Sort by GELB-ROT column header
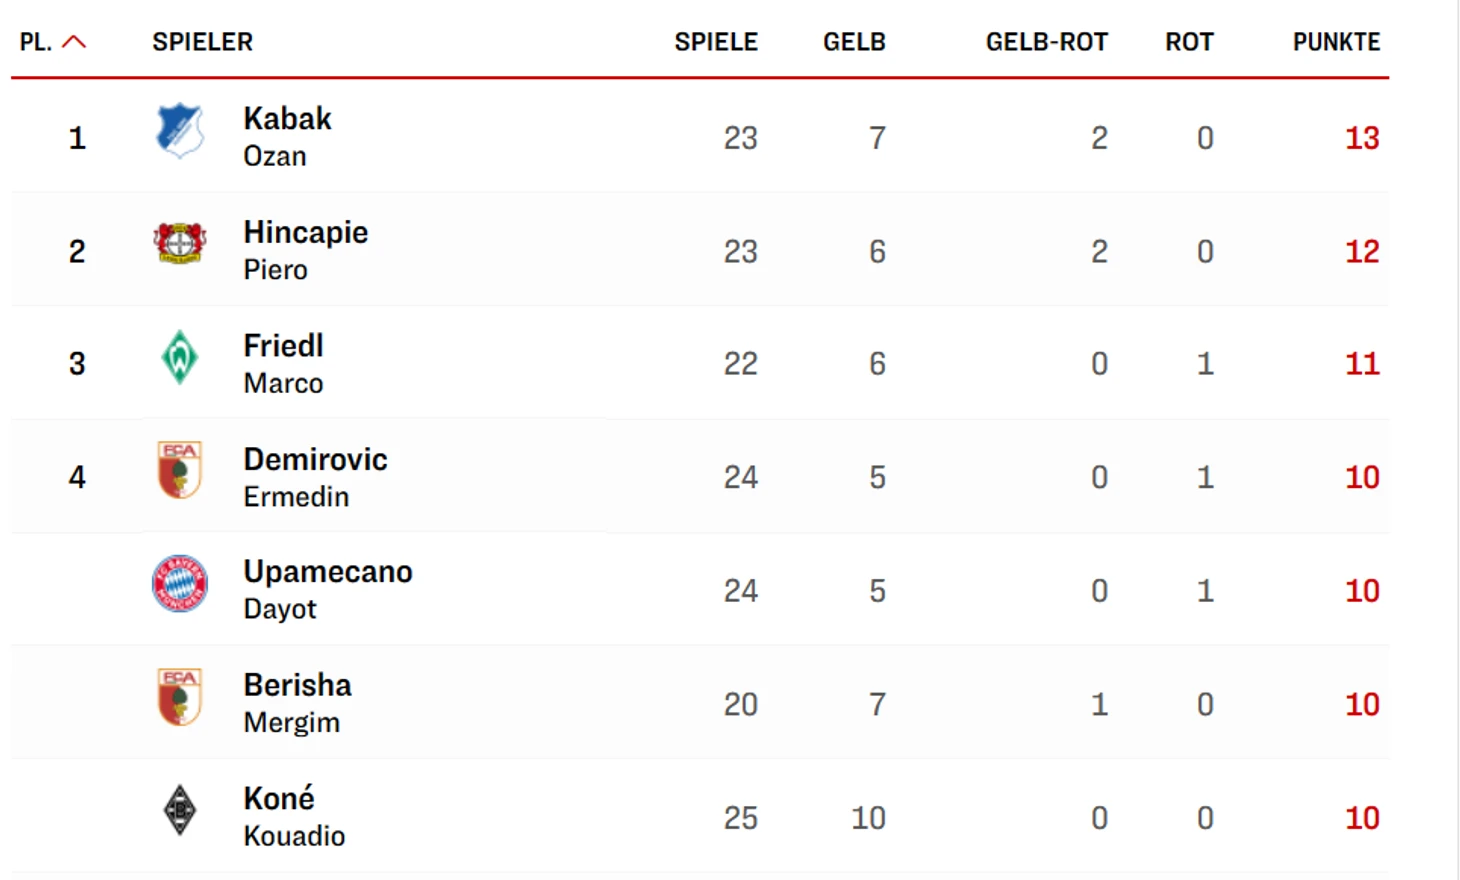The width and height of the screenshot is (1460, 880). click(1046, 42)
